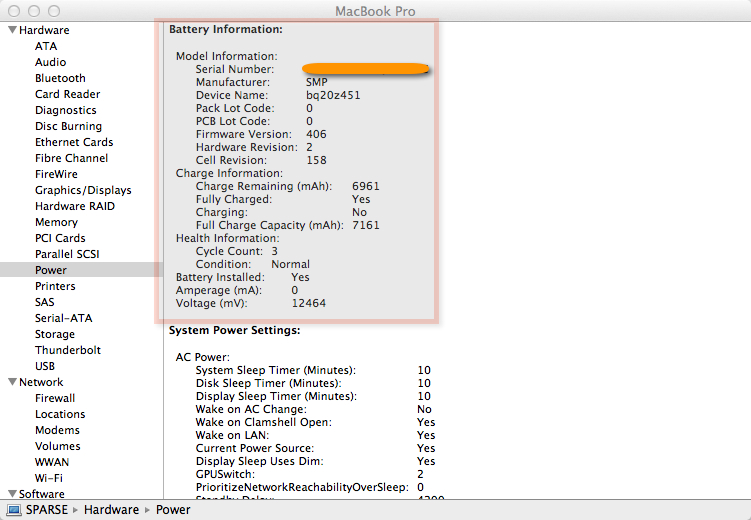Click the window title MacBook Pro
Viewport: 751px width, 520px height.
click(x=375, y=11)
